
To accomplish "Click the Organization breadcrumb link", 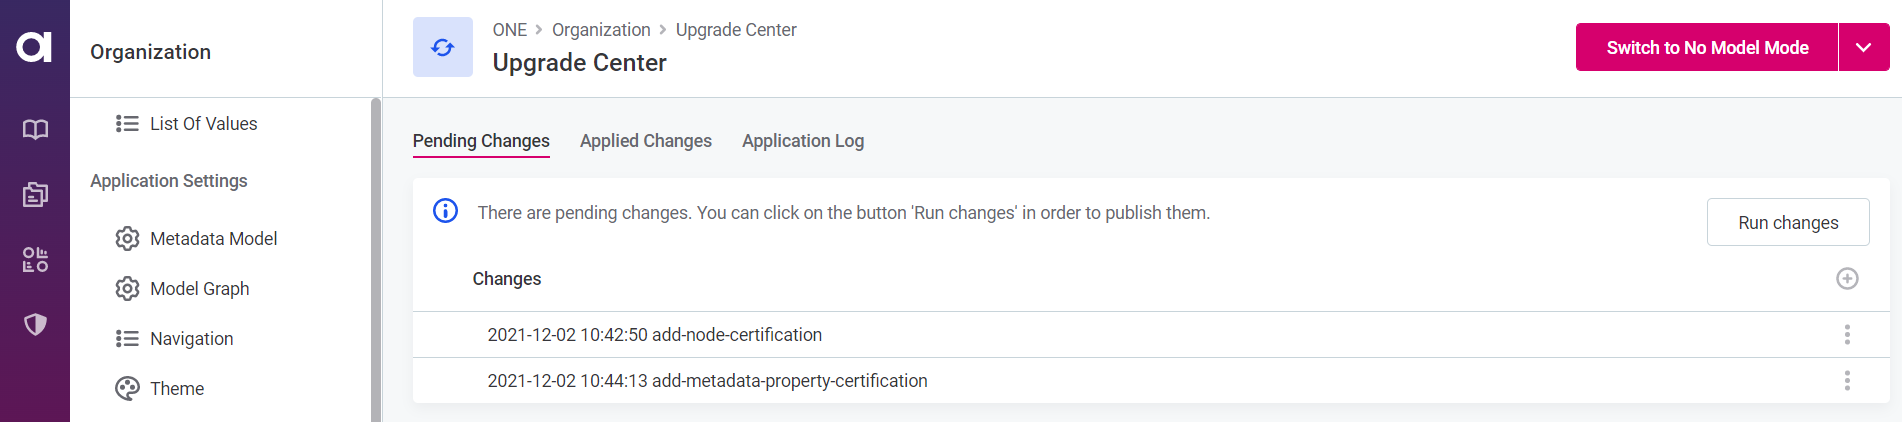I will pyautogui.click(x=601, y=30).
